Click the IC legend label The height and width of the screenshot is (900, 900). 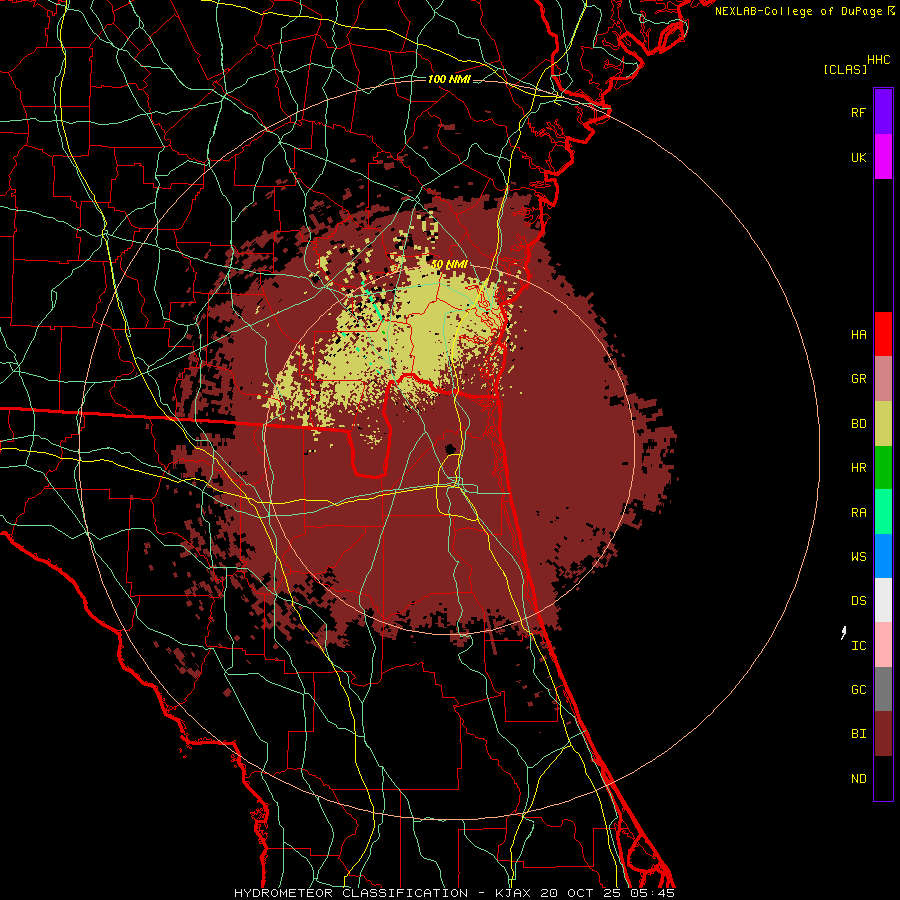(858, 646)
